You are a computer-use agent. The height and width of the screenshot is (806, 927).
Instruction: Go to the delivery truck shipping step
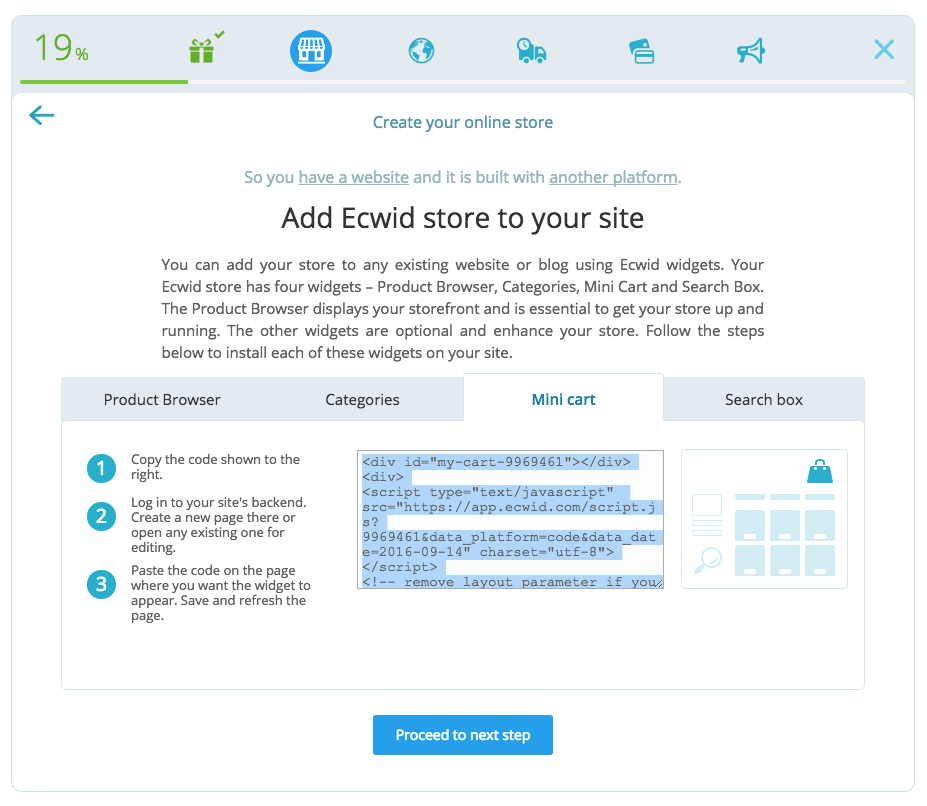coord(531,51)
